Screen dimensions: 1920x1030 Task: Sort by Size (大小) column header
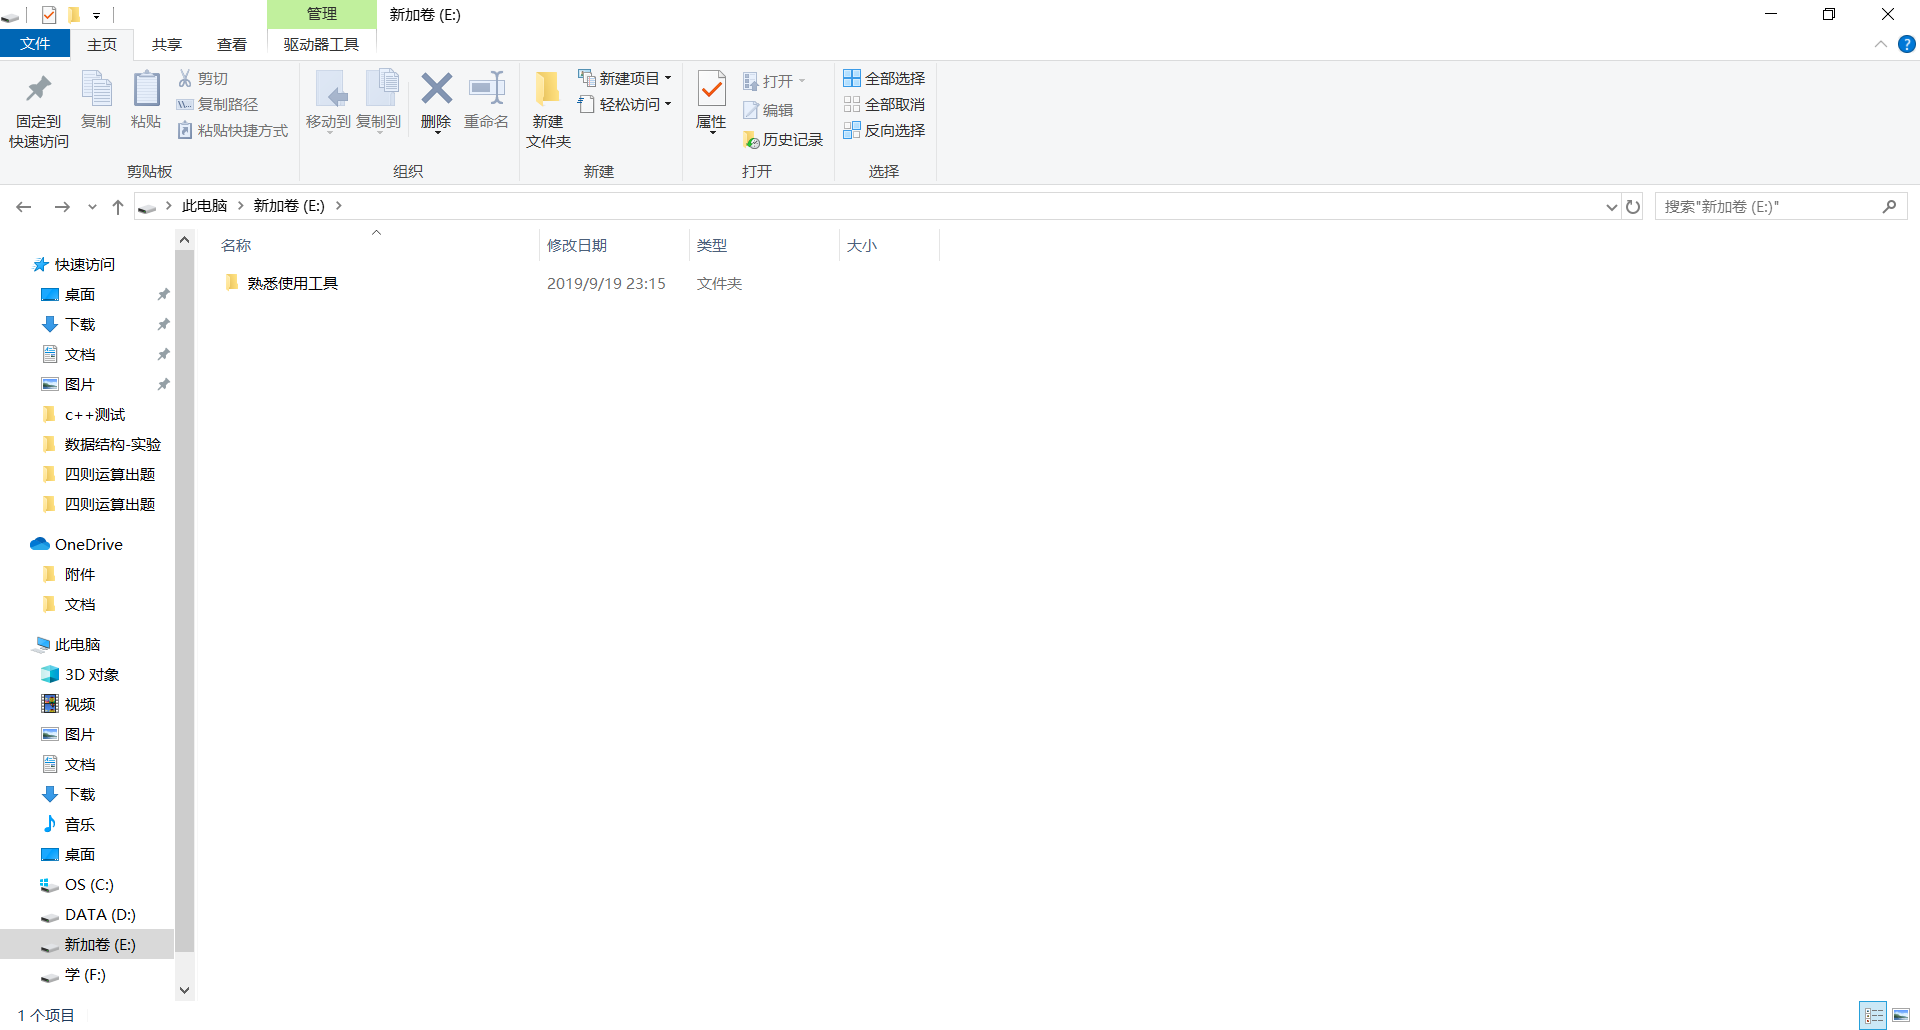[889, 245]
